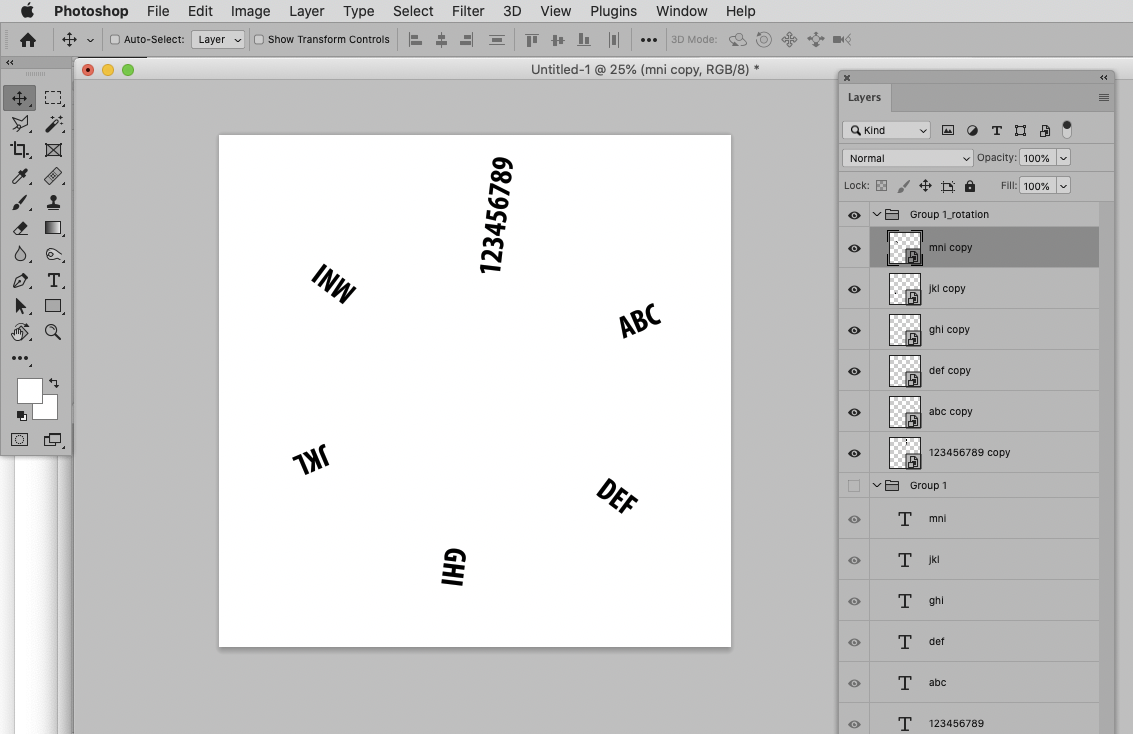Viewport: 1133px width, 734px height.
Task: Select the Rectangular Marquee tool
Action: pyautogui.click(x=53, y=97)
